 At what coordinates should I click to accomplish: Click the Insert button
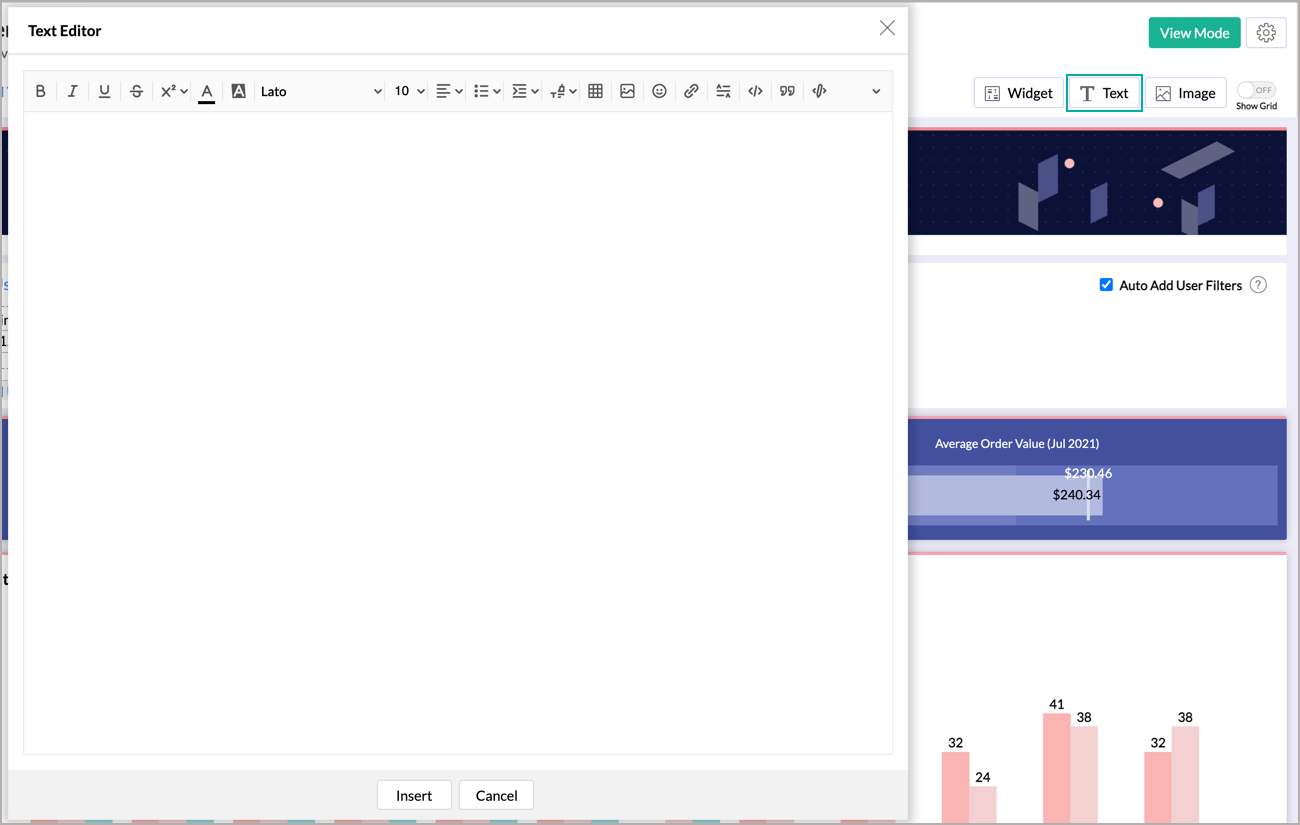tap(414, 795)
